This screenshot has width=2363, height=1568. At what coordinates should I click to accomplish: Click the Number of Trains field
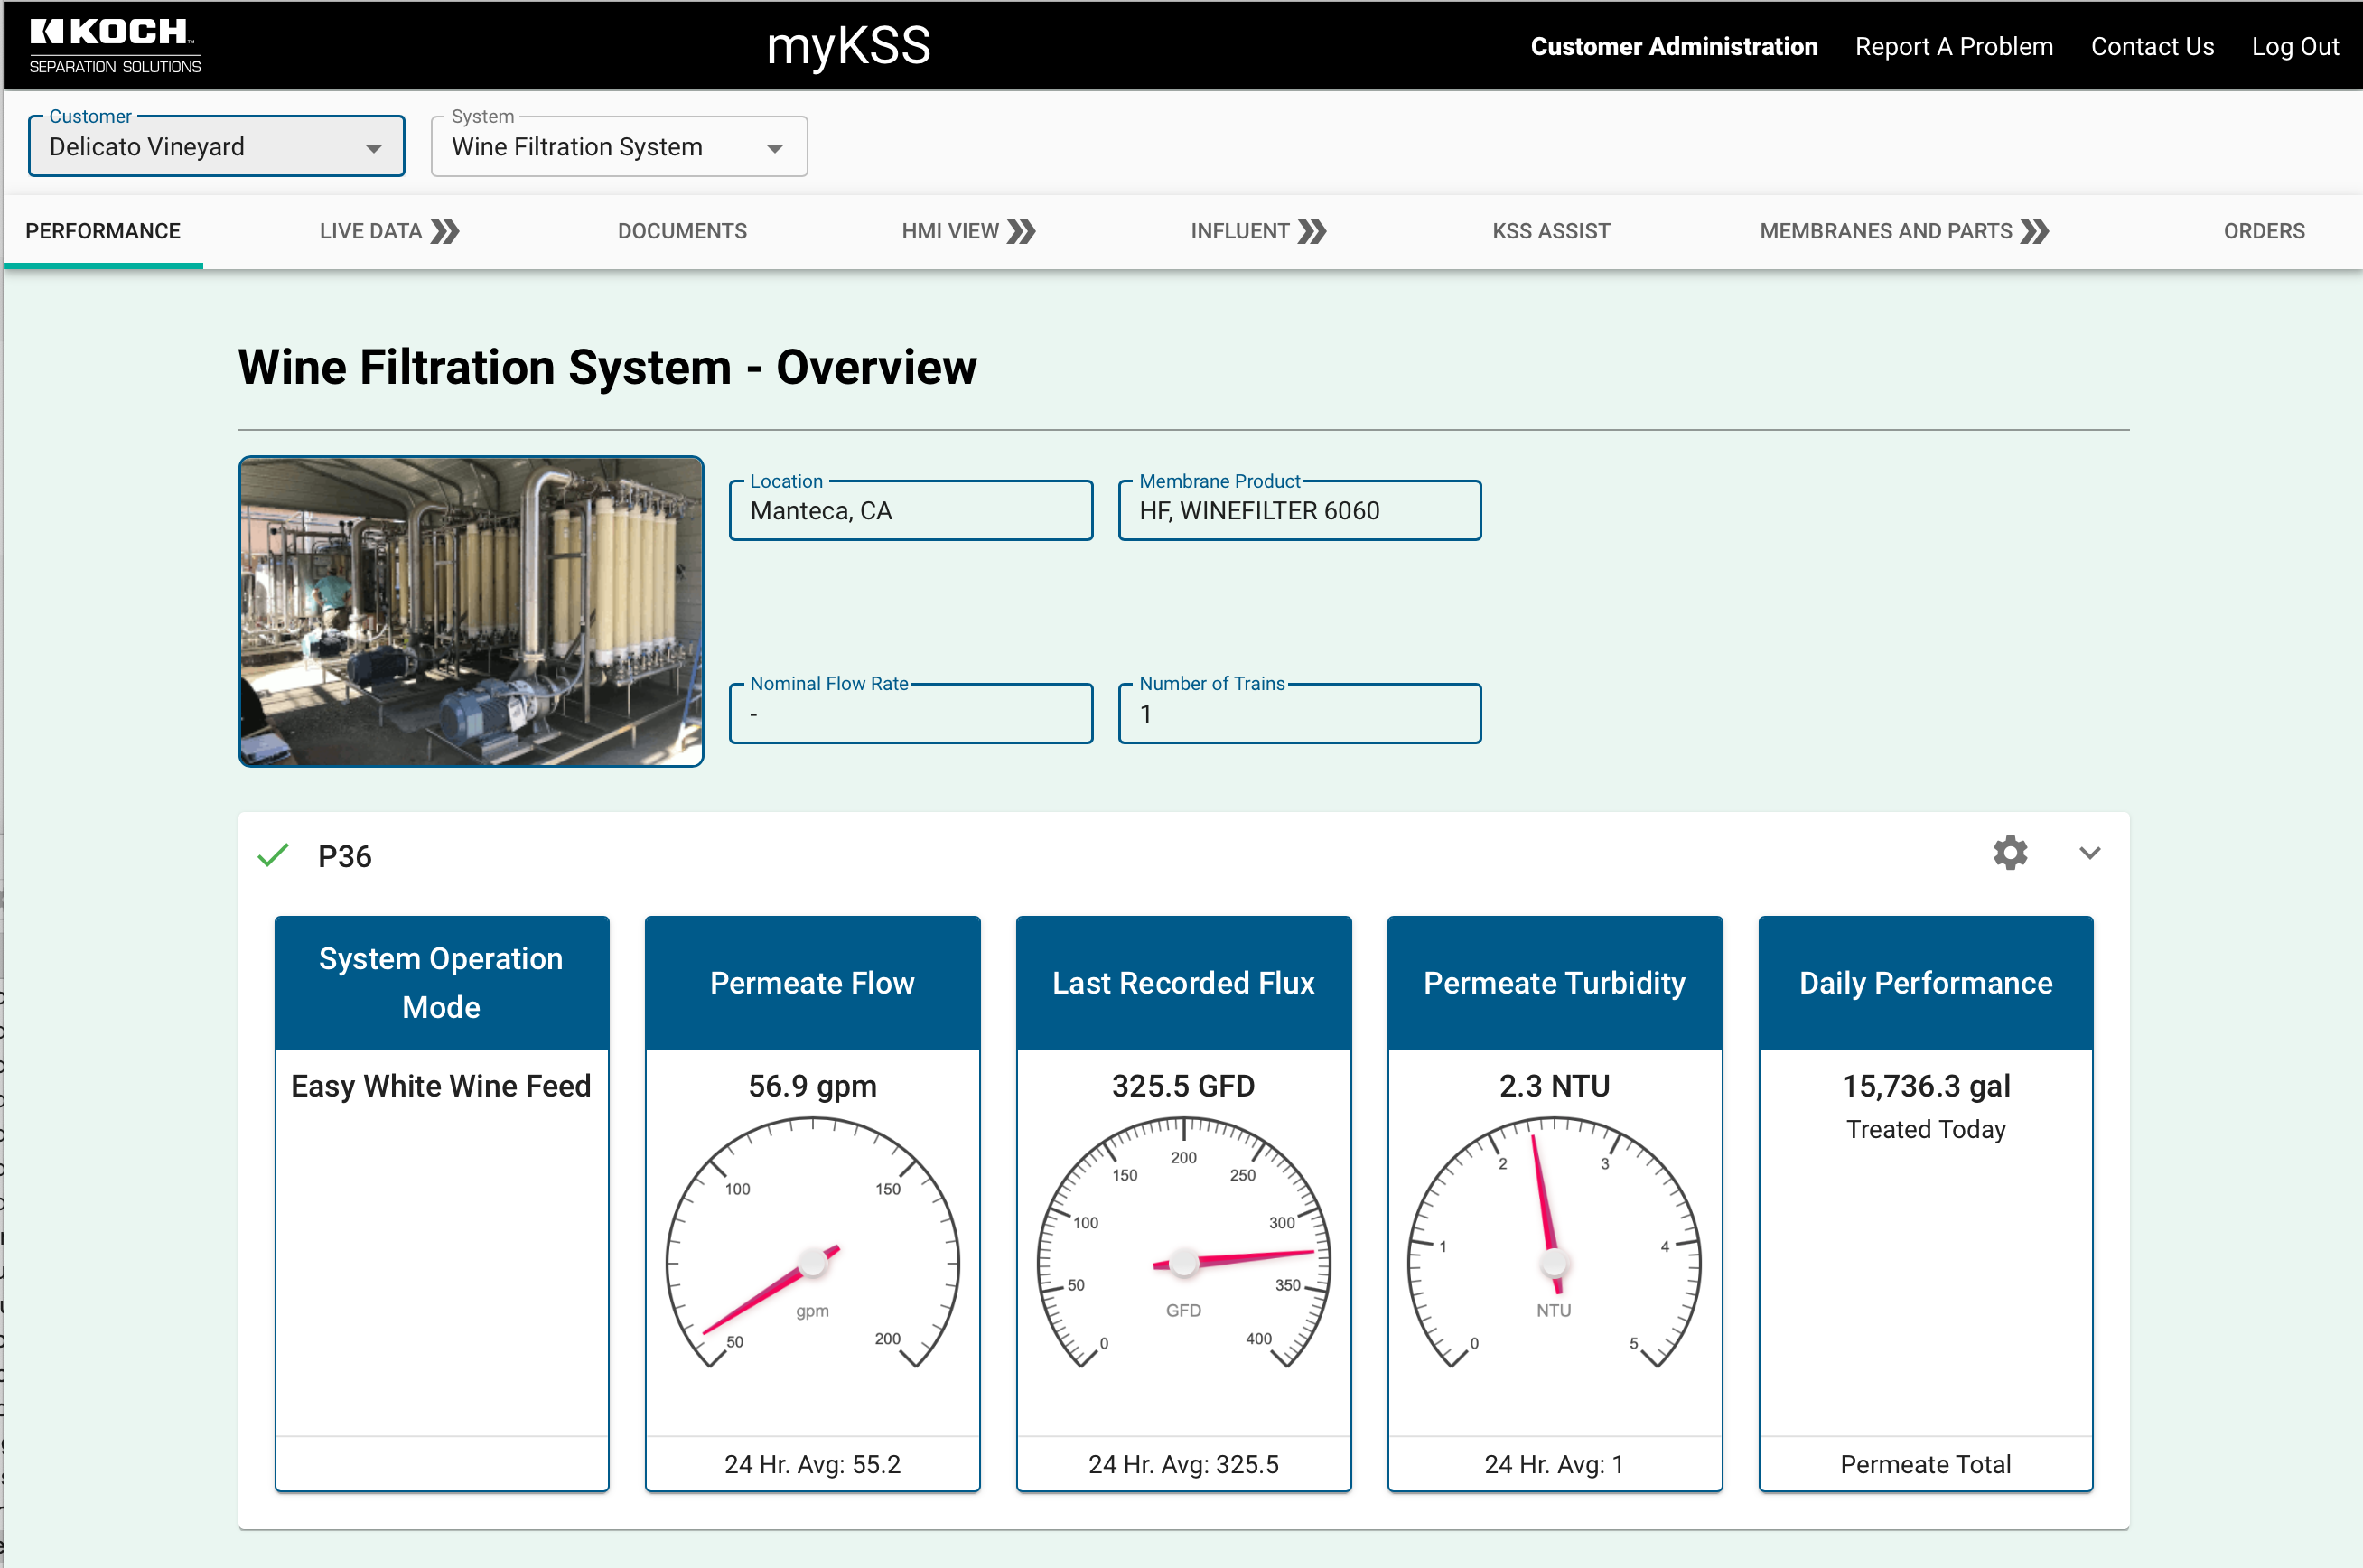[x=1299, y=713]
